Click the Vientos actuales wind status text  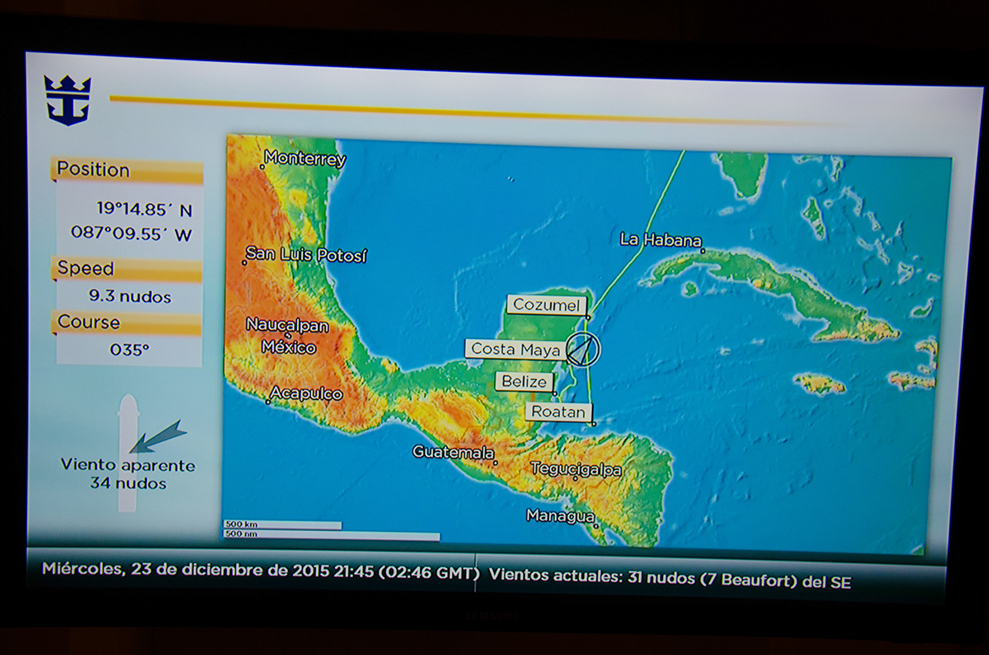[670, 577]
